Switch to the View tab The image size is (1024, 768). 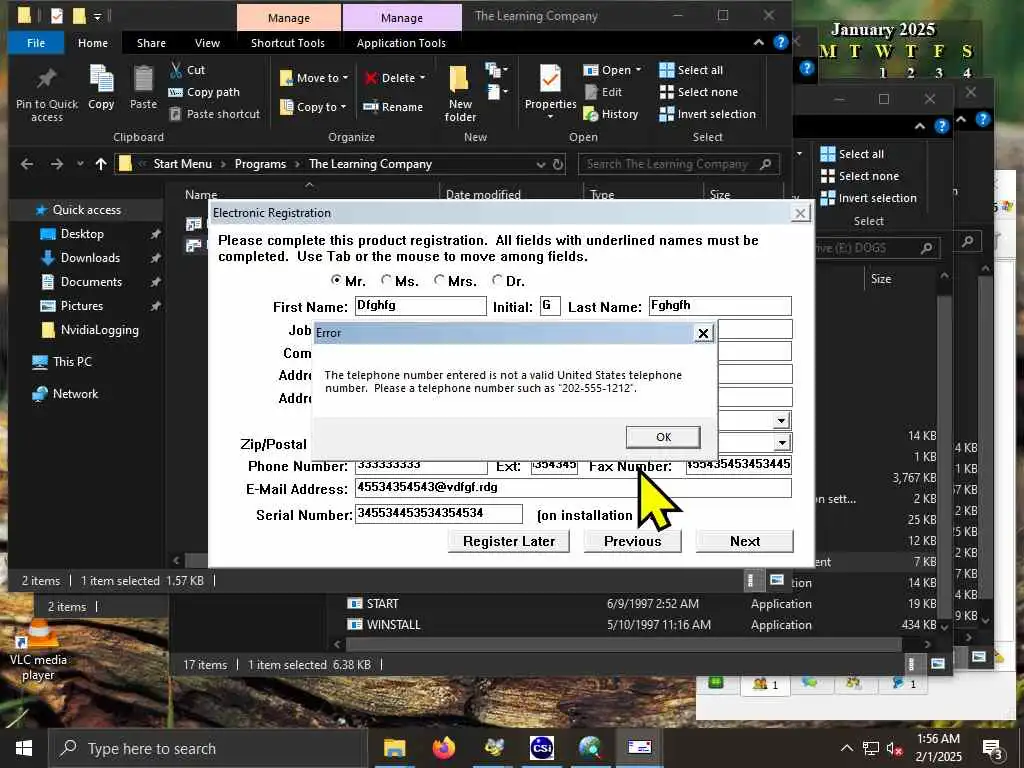coord(207,42)
